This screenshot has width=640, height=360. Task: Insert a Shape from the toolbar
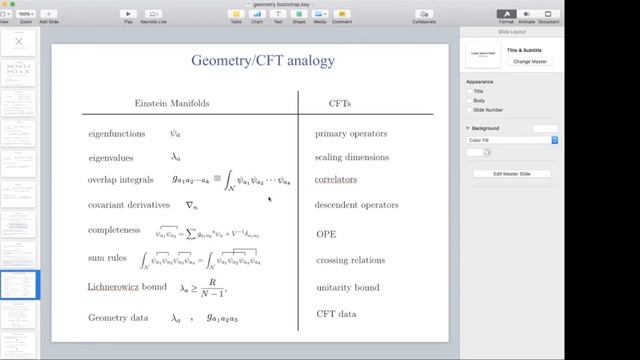click(x=299, y=14)
